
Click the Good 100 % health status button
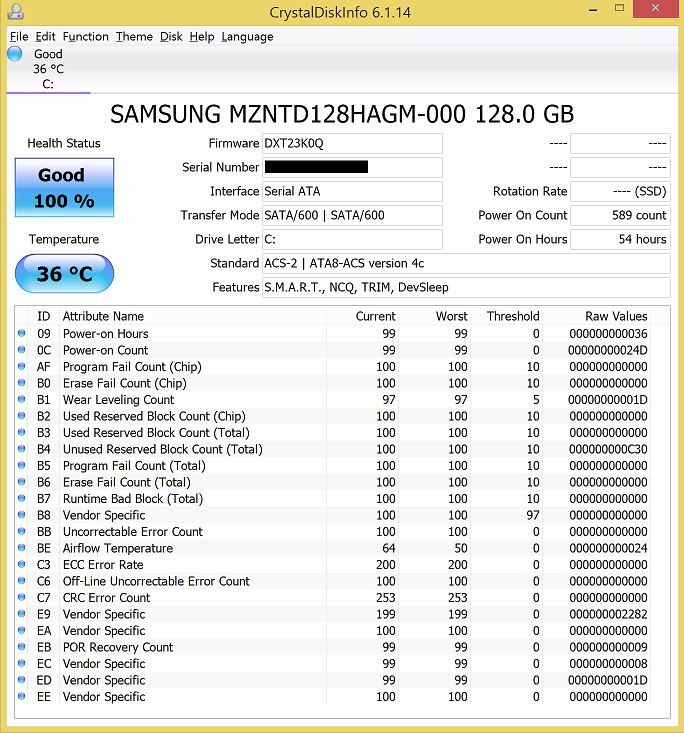[65, 187]
